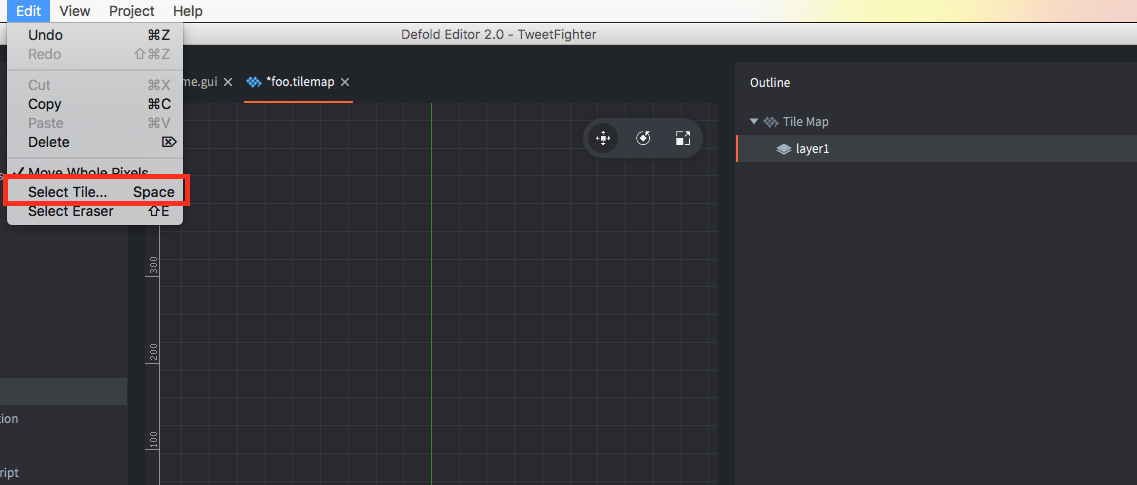1137x485 pixels.
Task: Open the Project menu
Action: click(131, 11)
